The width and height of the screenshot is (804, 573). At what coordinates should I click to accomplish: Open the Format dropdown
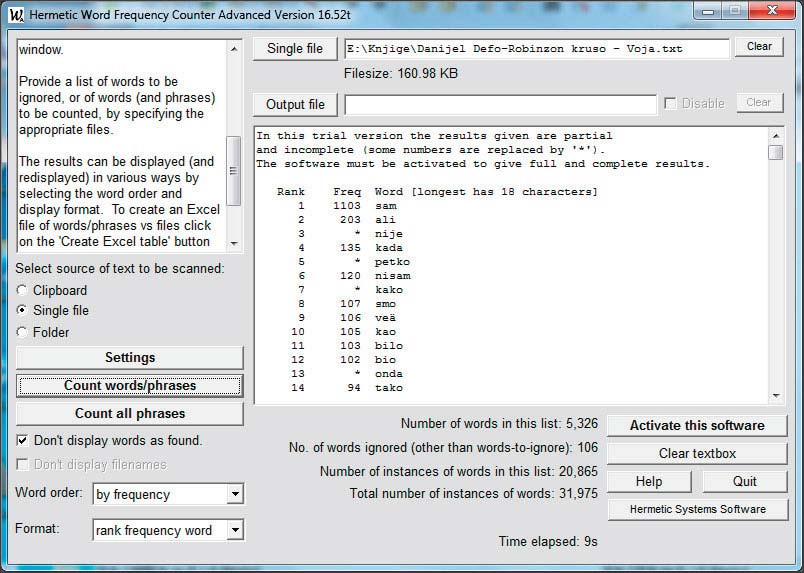(235, 530)
